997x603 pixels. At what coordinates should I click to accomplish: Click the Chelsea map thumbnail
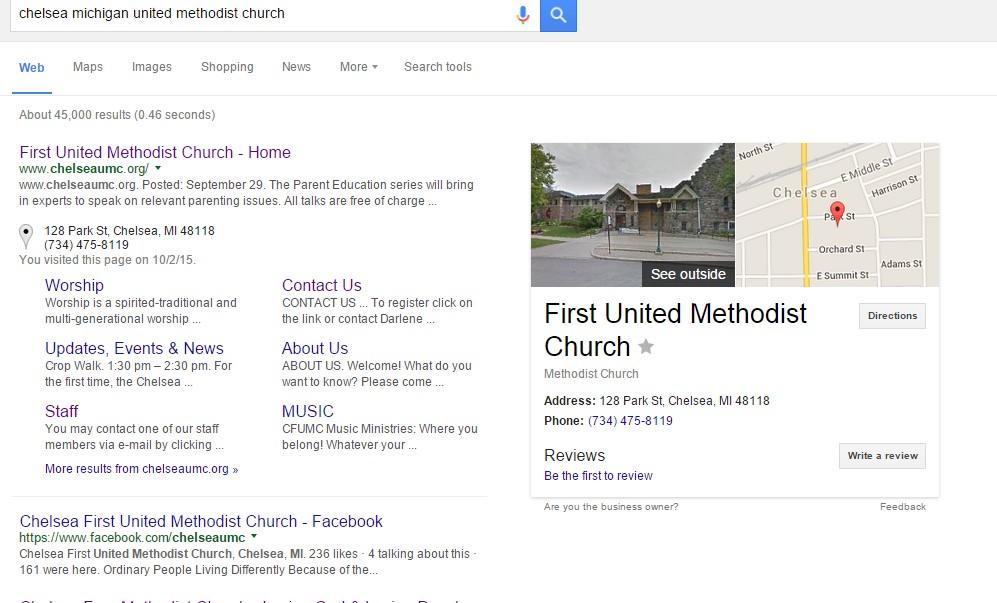(837, 215)
